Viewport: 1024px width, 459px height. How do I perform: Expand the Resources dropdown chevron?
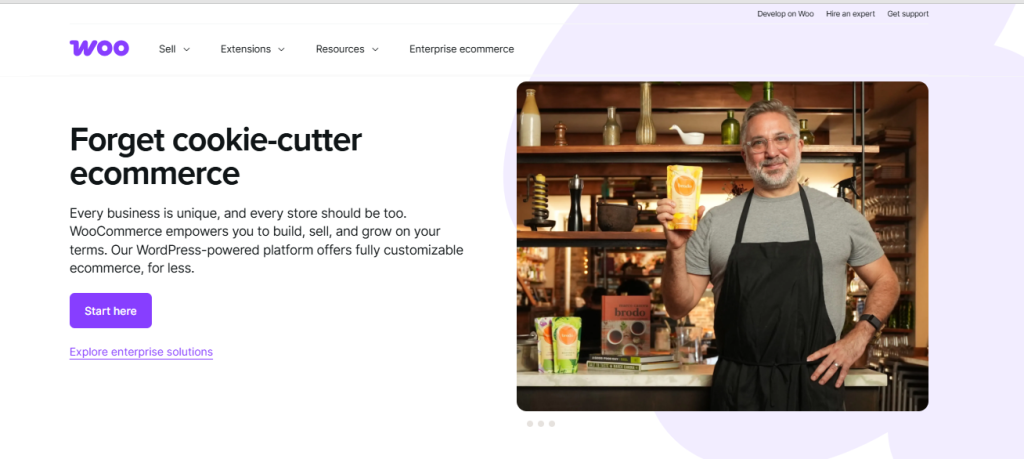click(375, 50)
